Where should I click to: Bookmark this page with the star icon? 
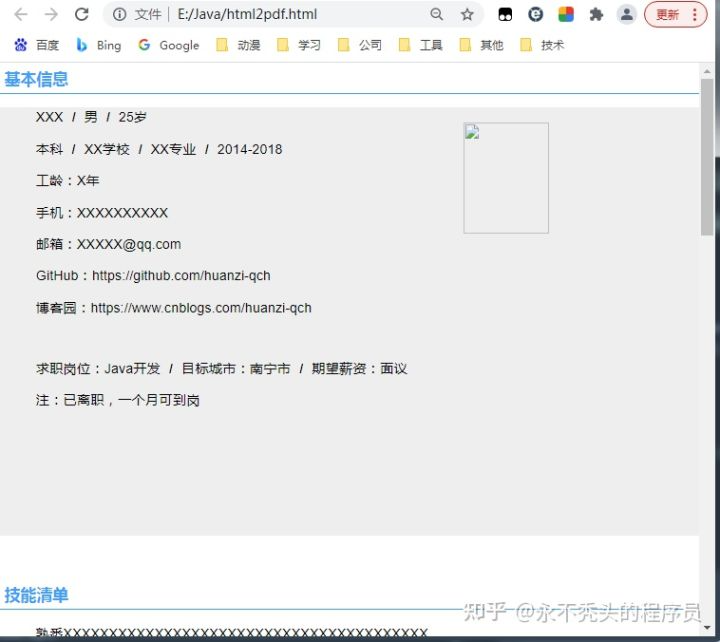click(467, 15)
